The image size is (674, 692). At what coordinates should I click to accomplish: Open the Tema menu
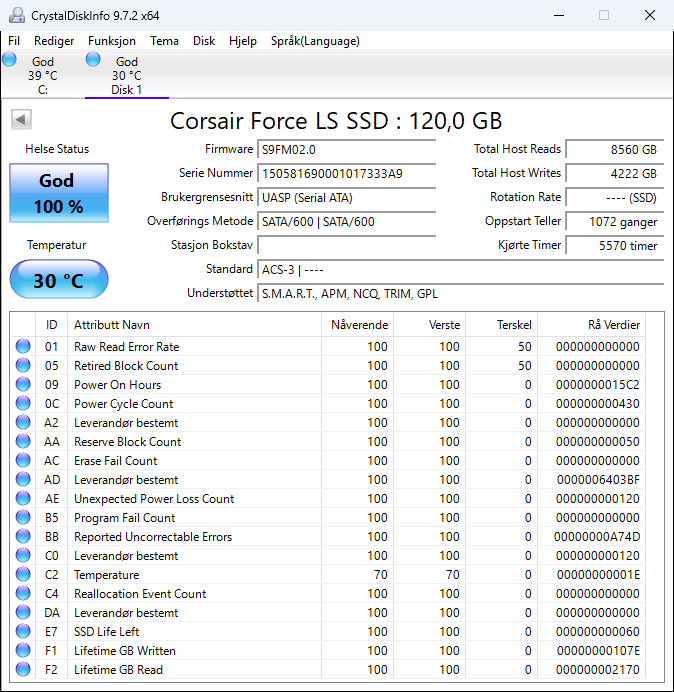(164, 41)
